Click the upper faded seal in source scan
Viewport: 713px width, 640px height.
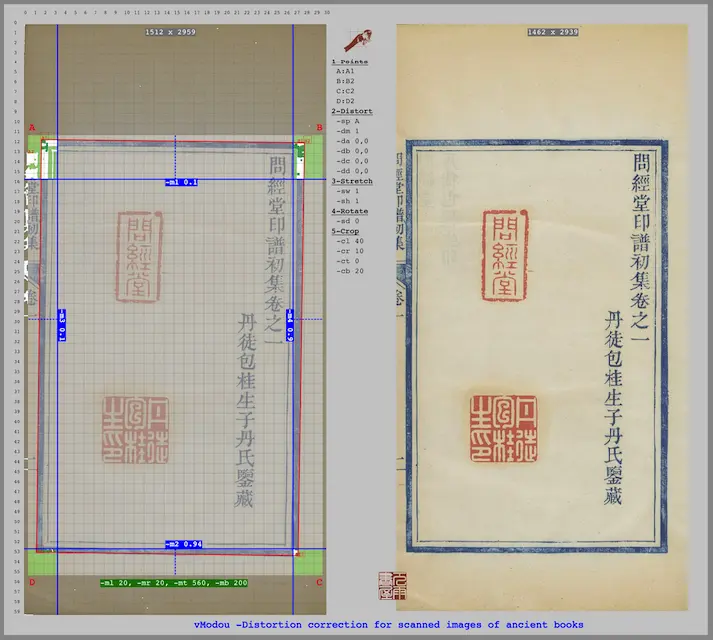139,257
